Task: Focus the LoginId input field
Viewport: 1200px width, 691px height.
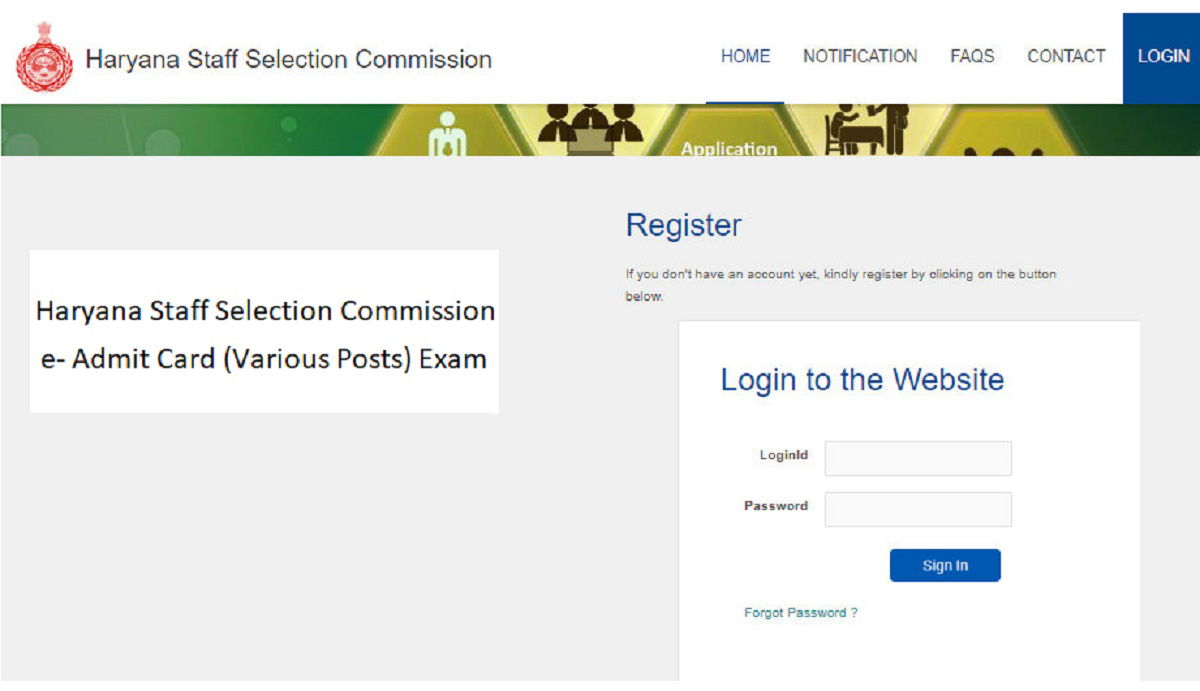Action: tap(918, 458)
